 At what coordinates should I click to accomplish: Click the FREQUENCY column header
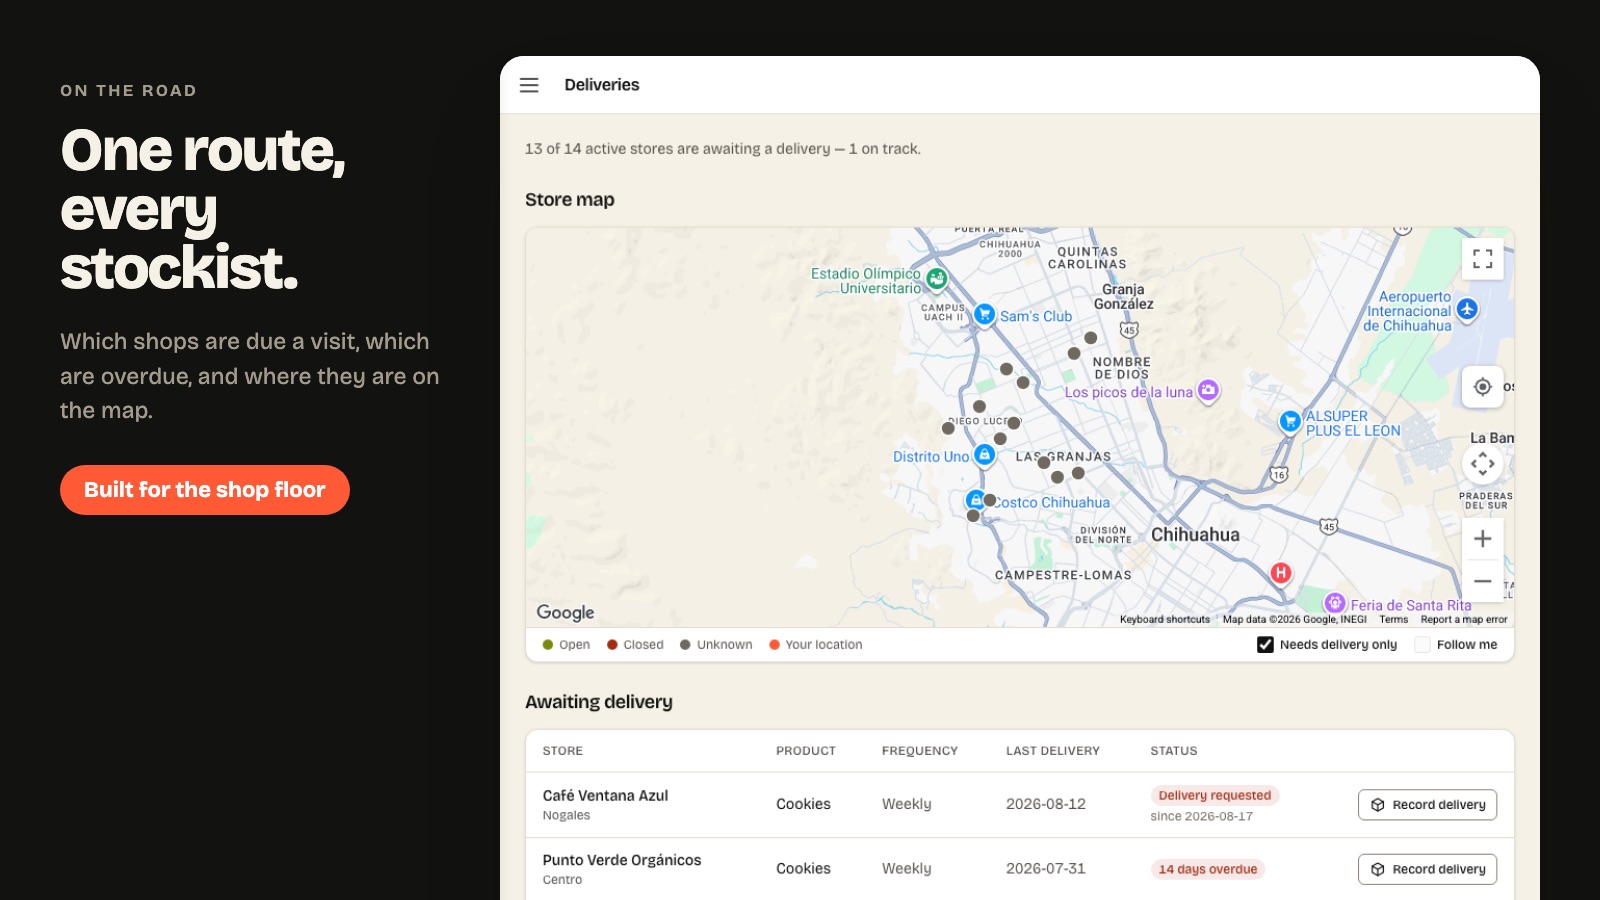click(x=920, y=751)
